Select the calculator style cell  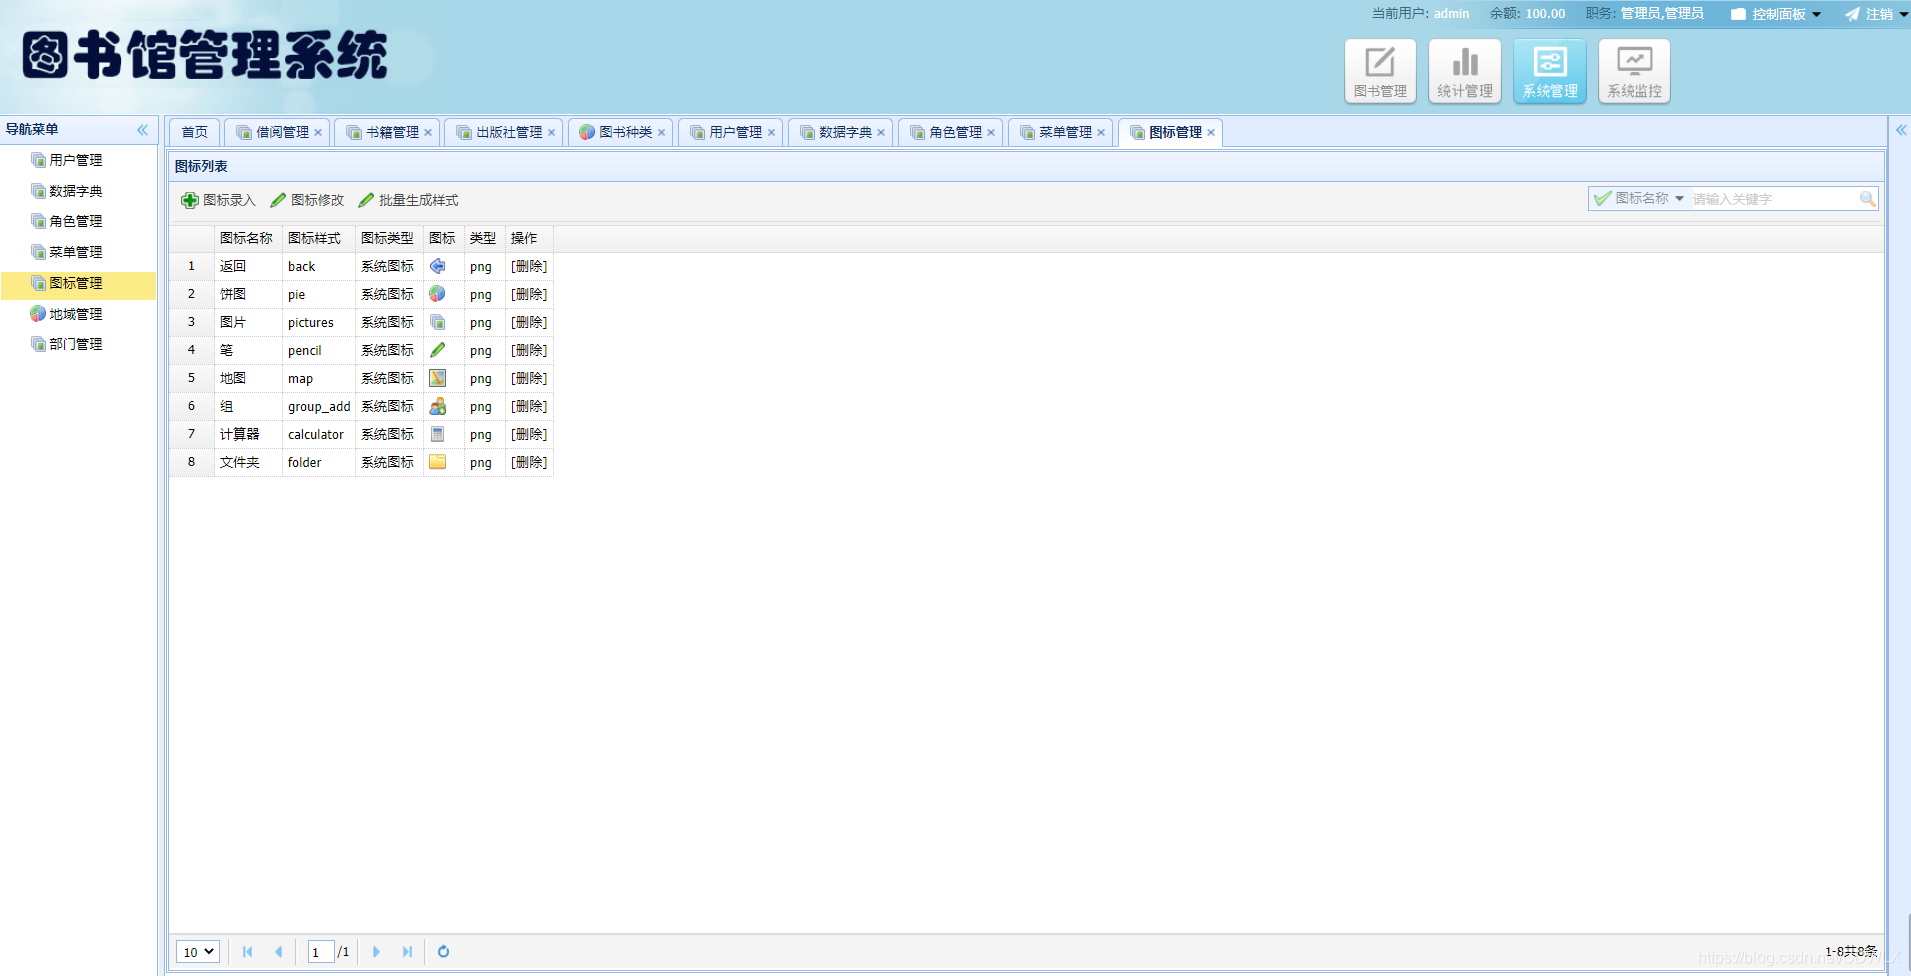(x=319, y=435)
